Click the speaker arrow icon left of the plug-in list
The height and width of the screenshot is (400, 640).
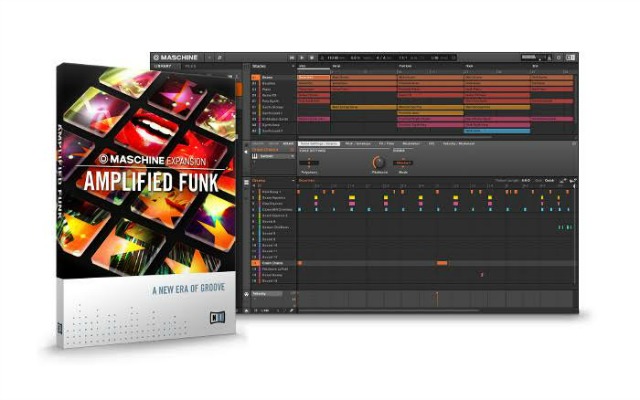(246, 152)
